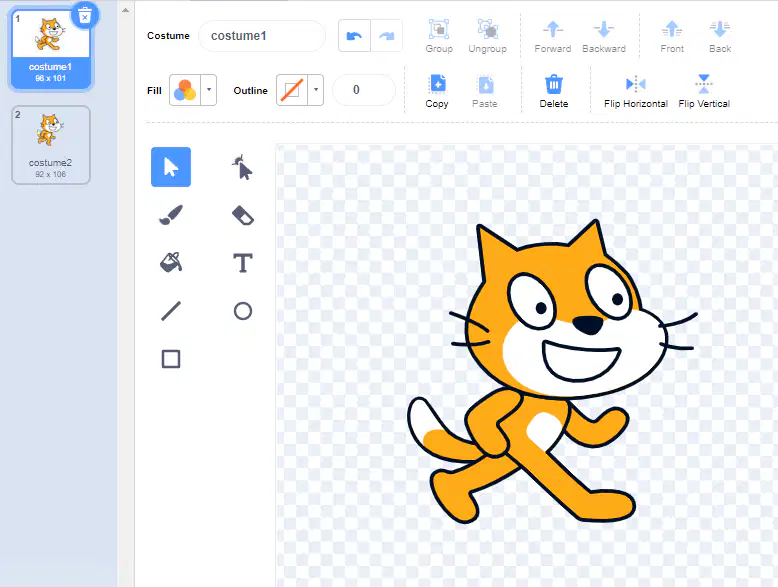Click the Undo arrow button
Viewport: 778px width, 587px height.
coord(354,36)
